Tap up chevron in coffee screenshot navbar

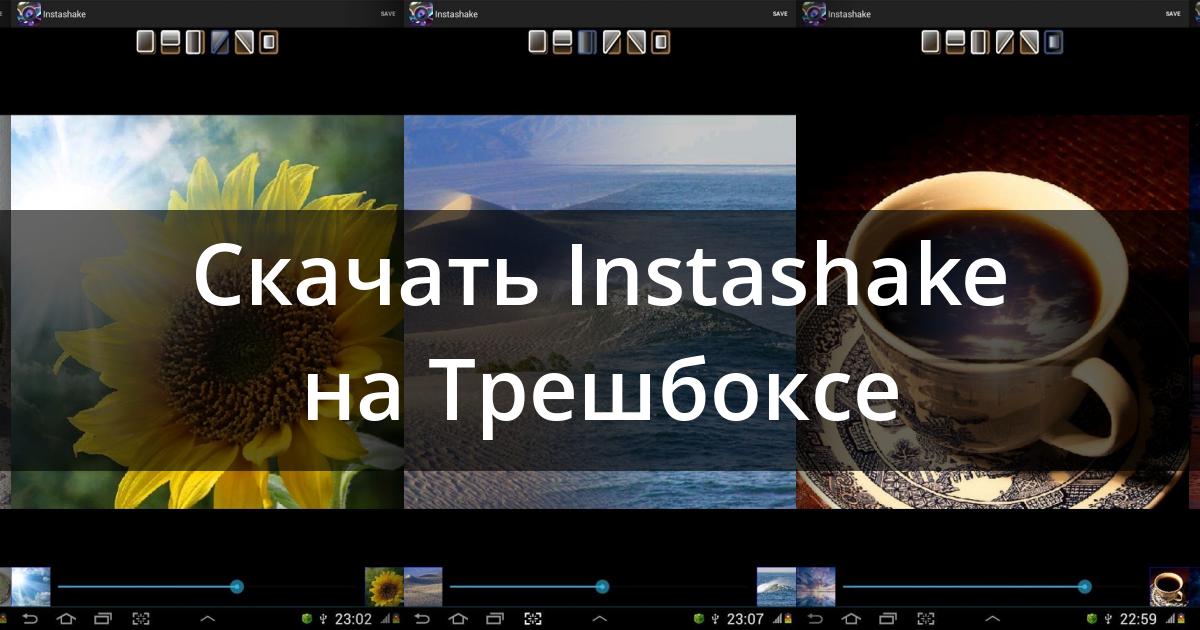[x=993, y=619]
